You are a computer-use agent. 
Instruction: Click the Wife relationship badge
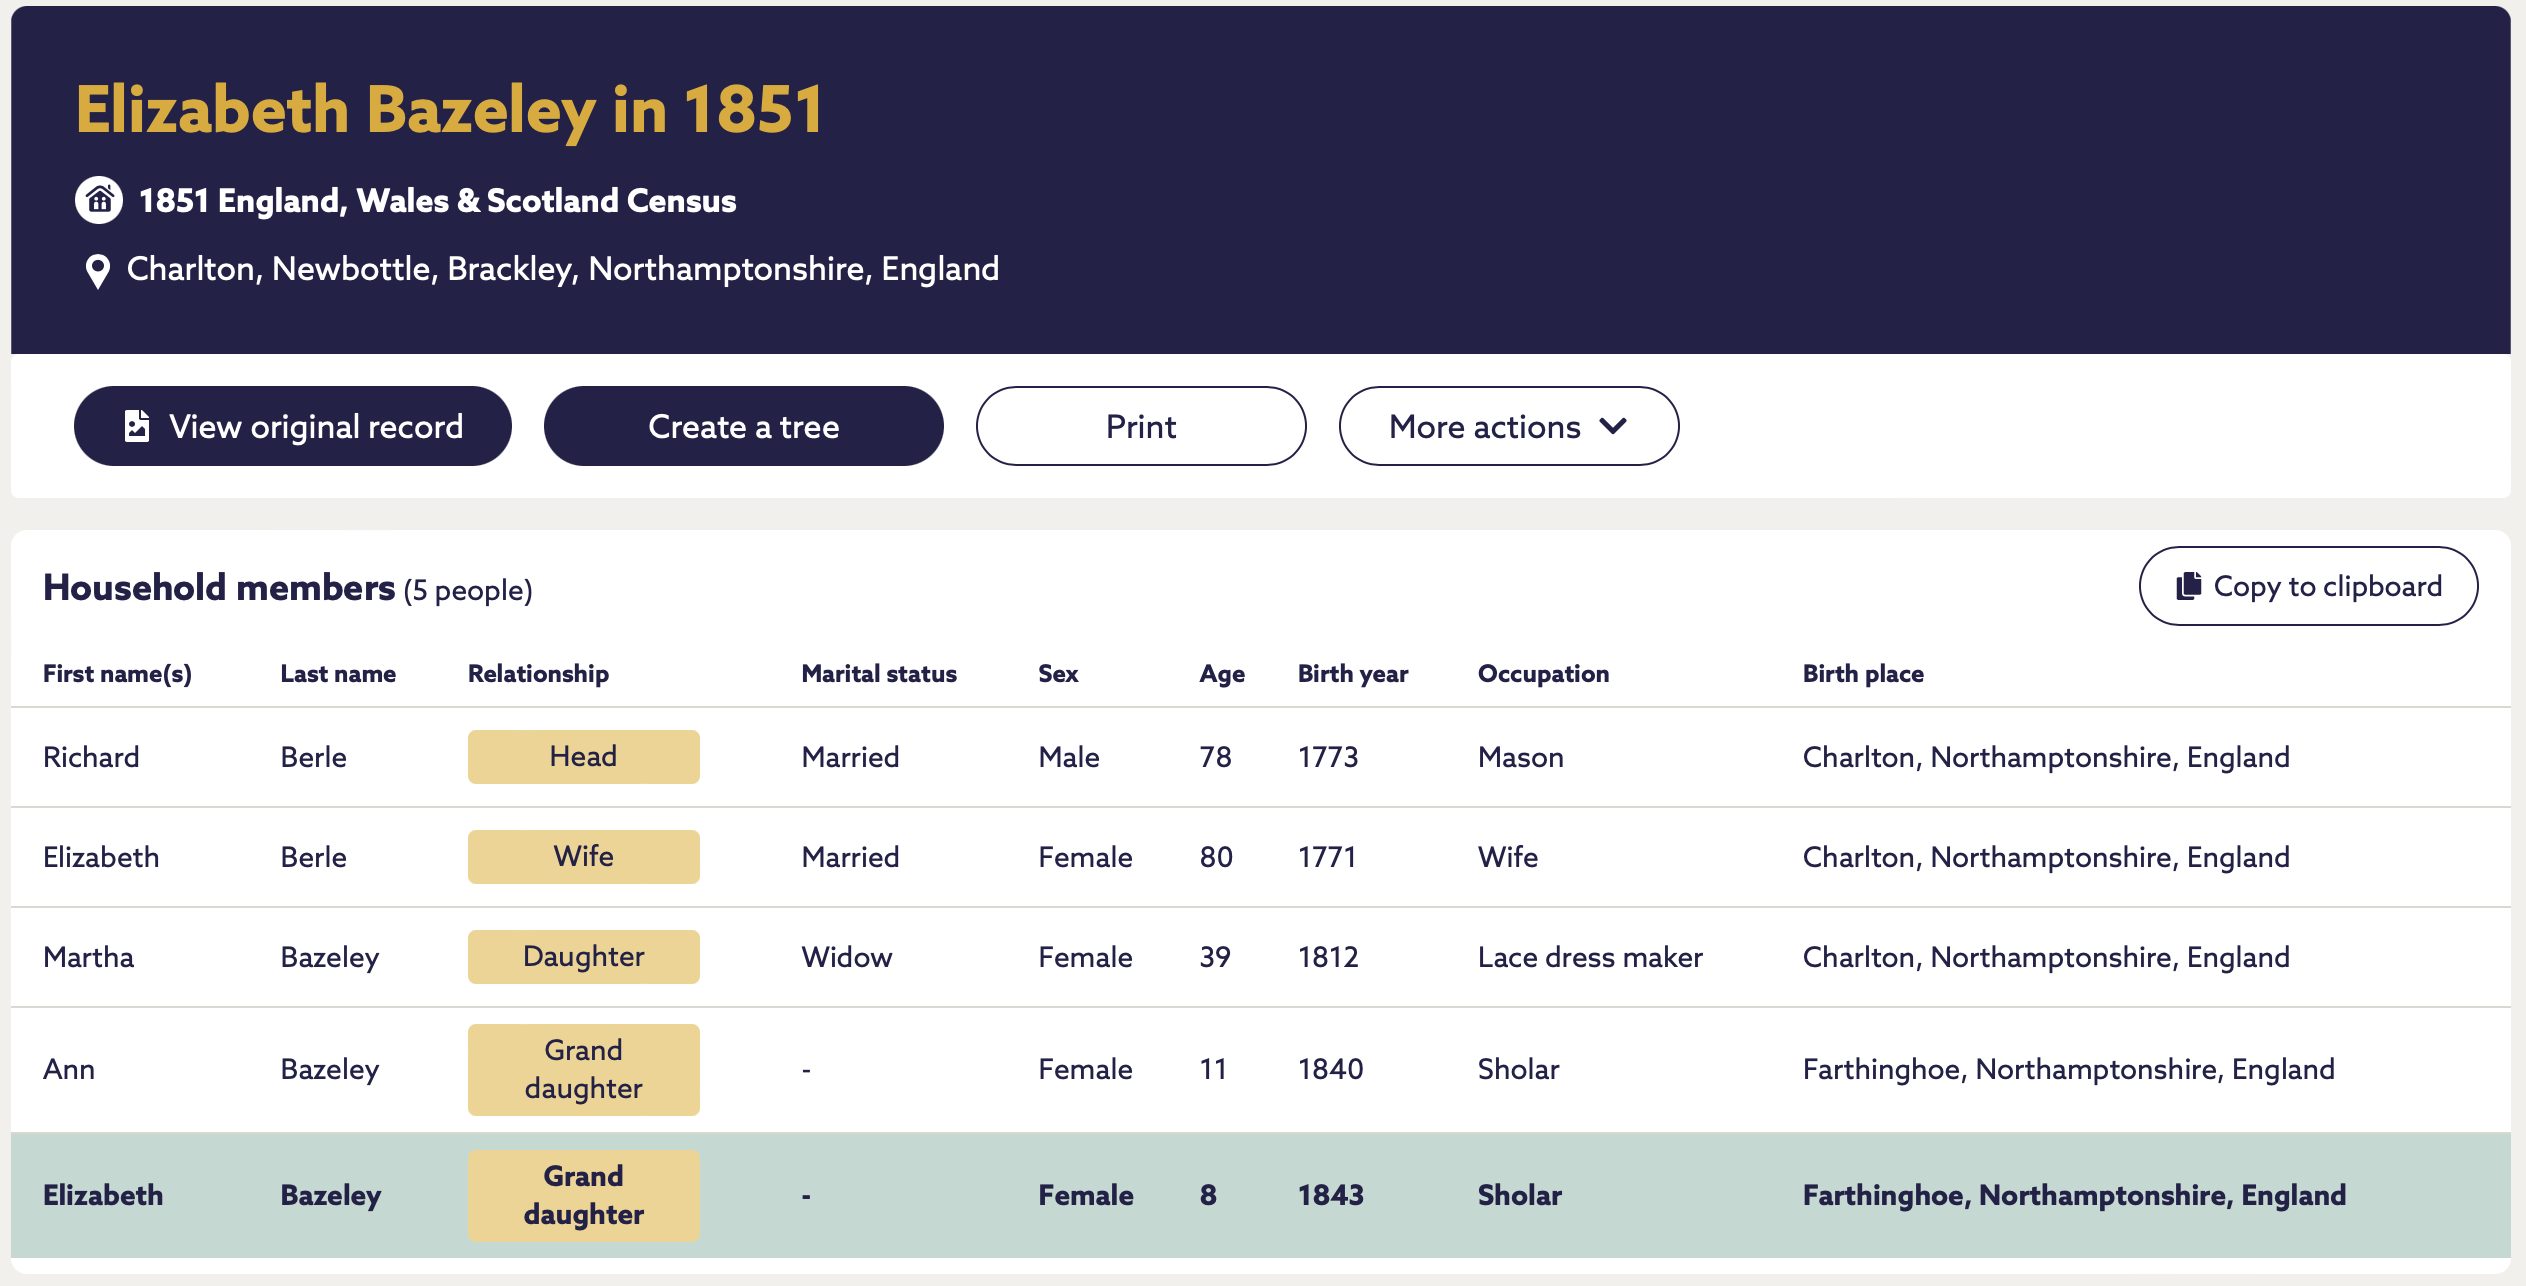point(584,857)
